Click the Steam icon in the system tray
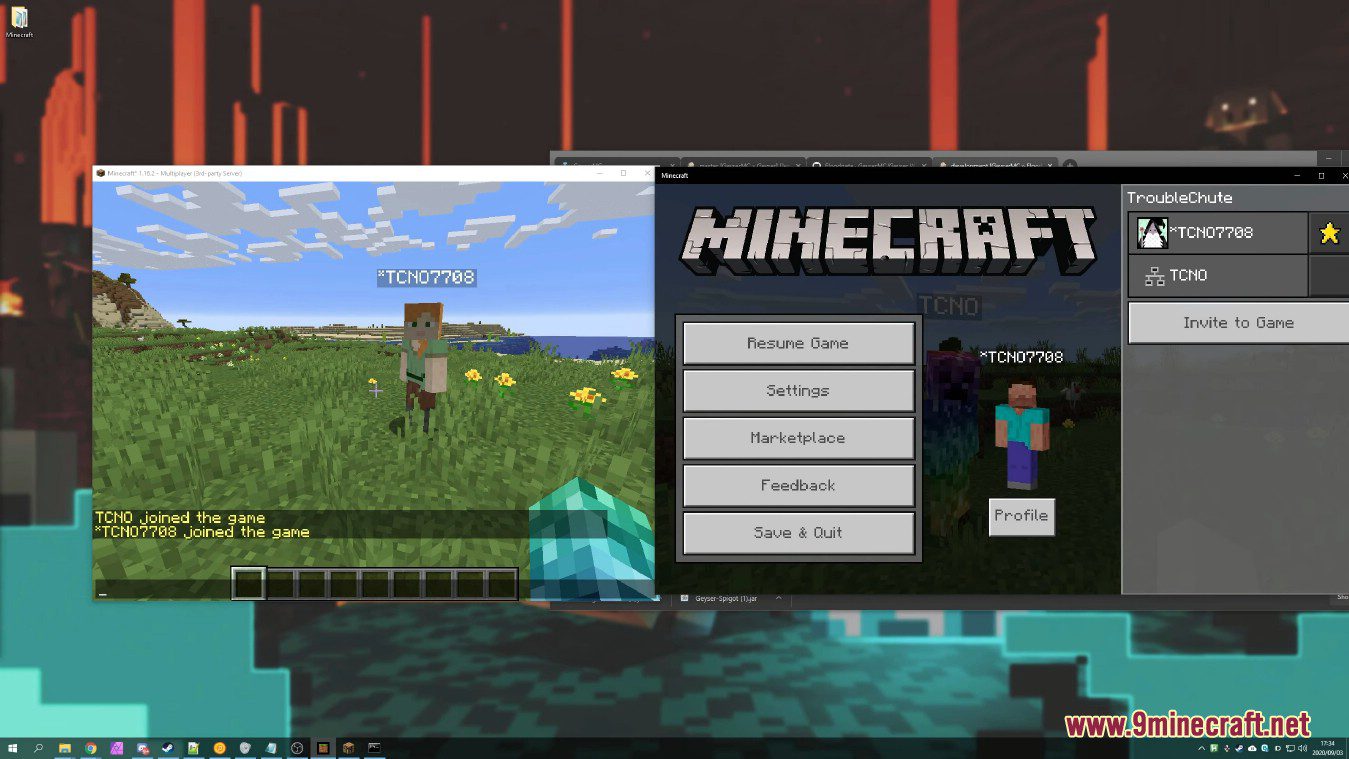Screen dimensions: 1349x759 1239,748
